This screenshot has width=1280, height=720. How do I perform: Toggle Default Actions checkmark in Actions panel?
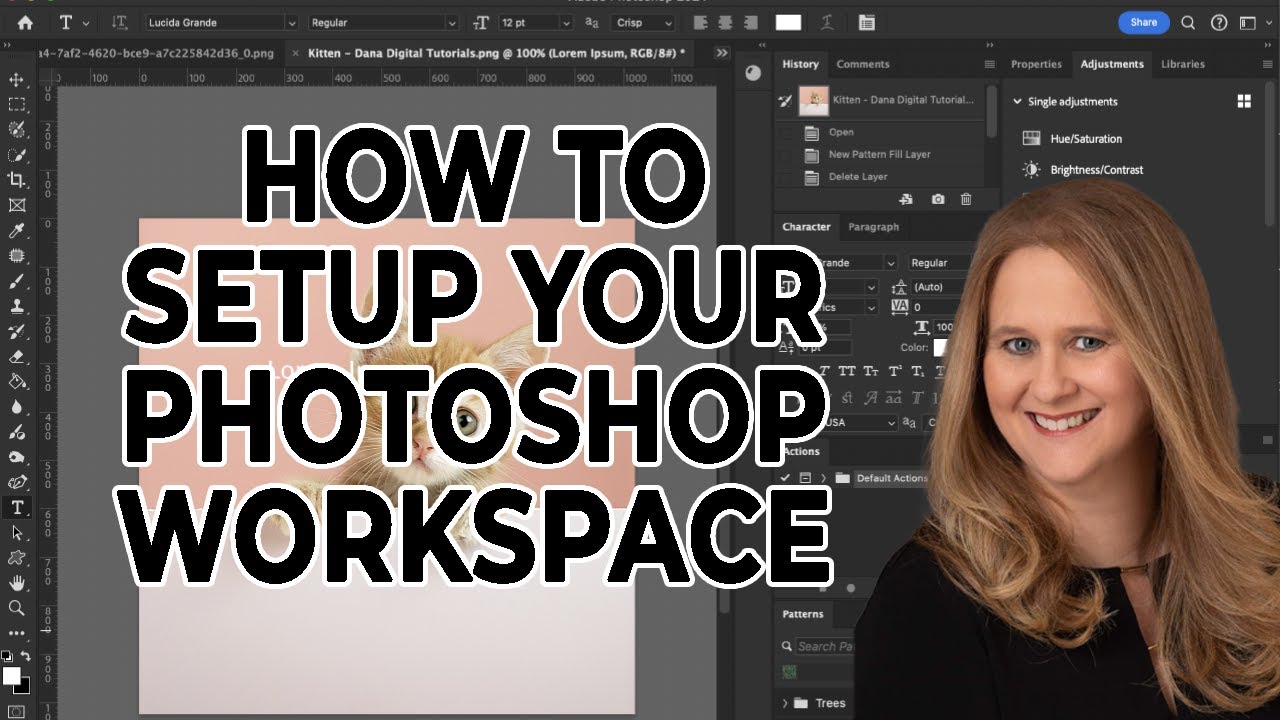click(x=786, y=478)
